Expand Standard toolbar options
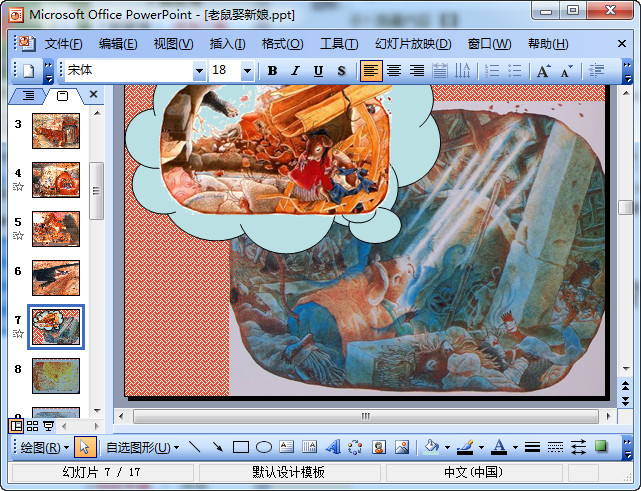 pyautogui.click(x=48, y=71)
